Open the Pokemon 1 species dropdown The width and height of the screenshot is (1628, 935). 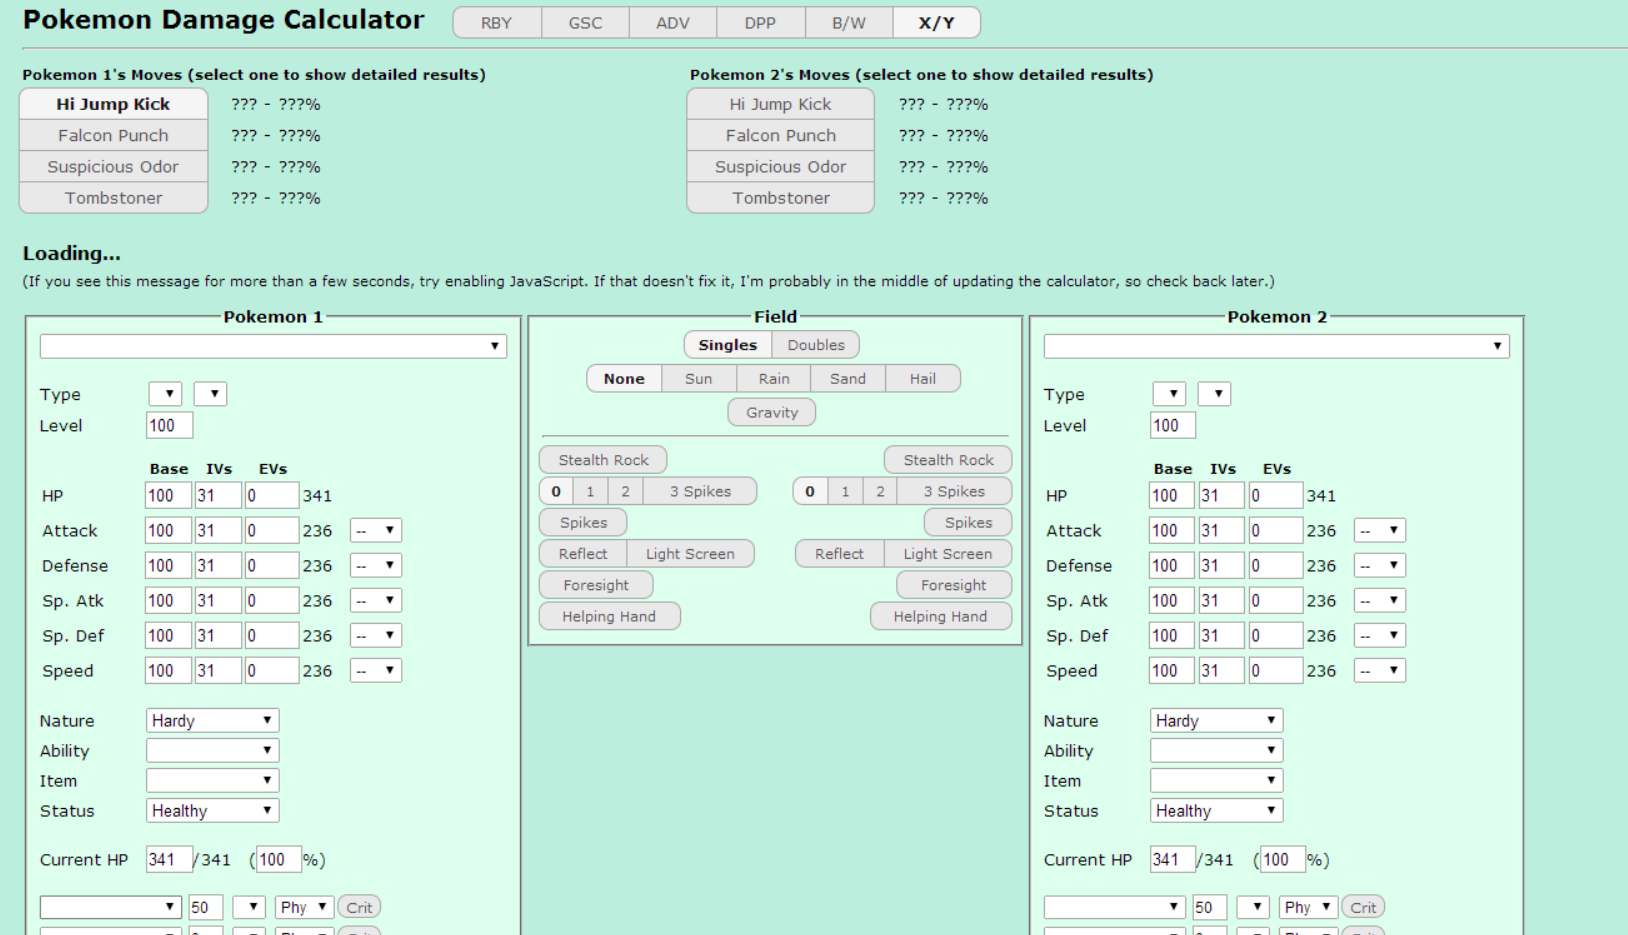273,346
